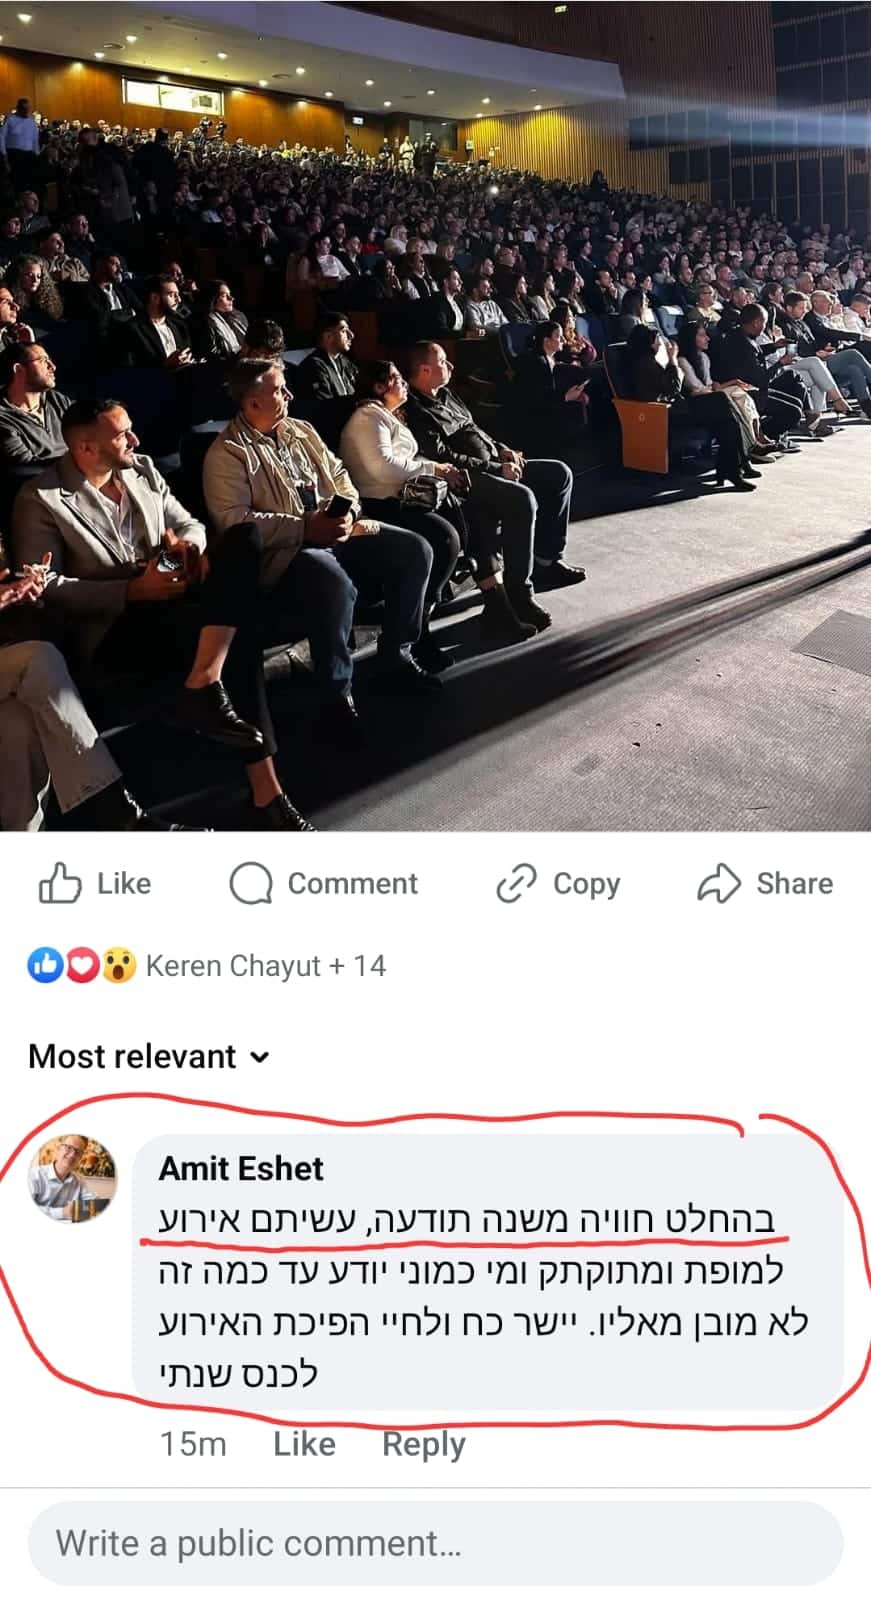
Task: Open the Amit Eshet name link
Action: click(x=241, y=1168)
